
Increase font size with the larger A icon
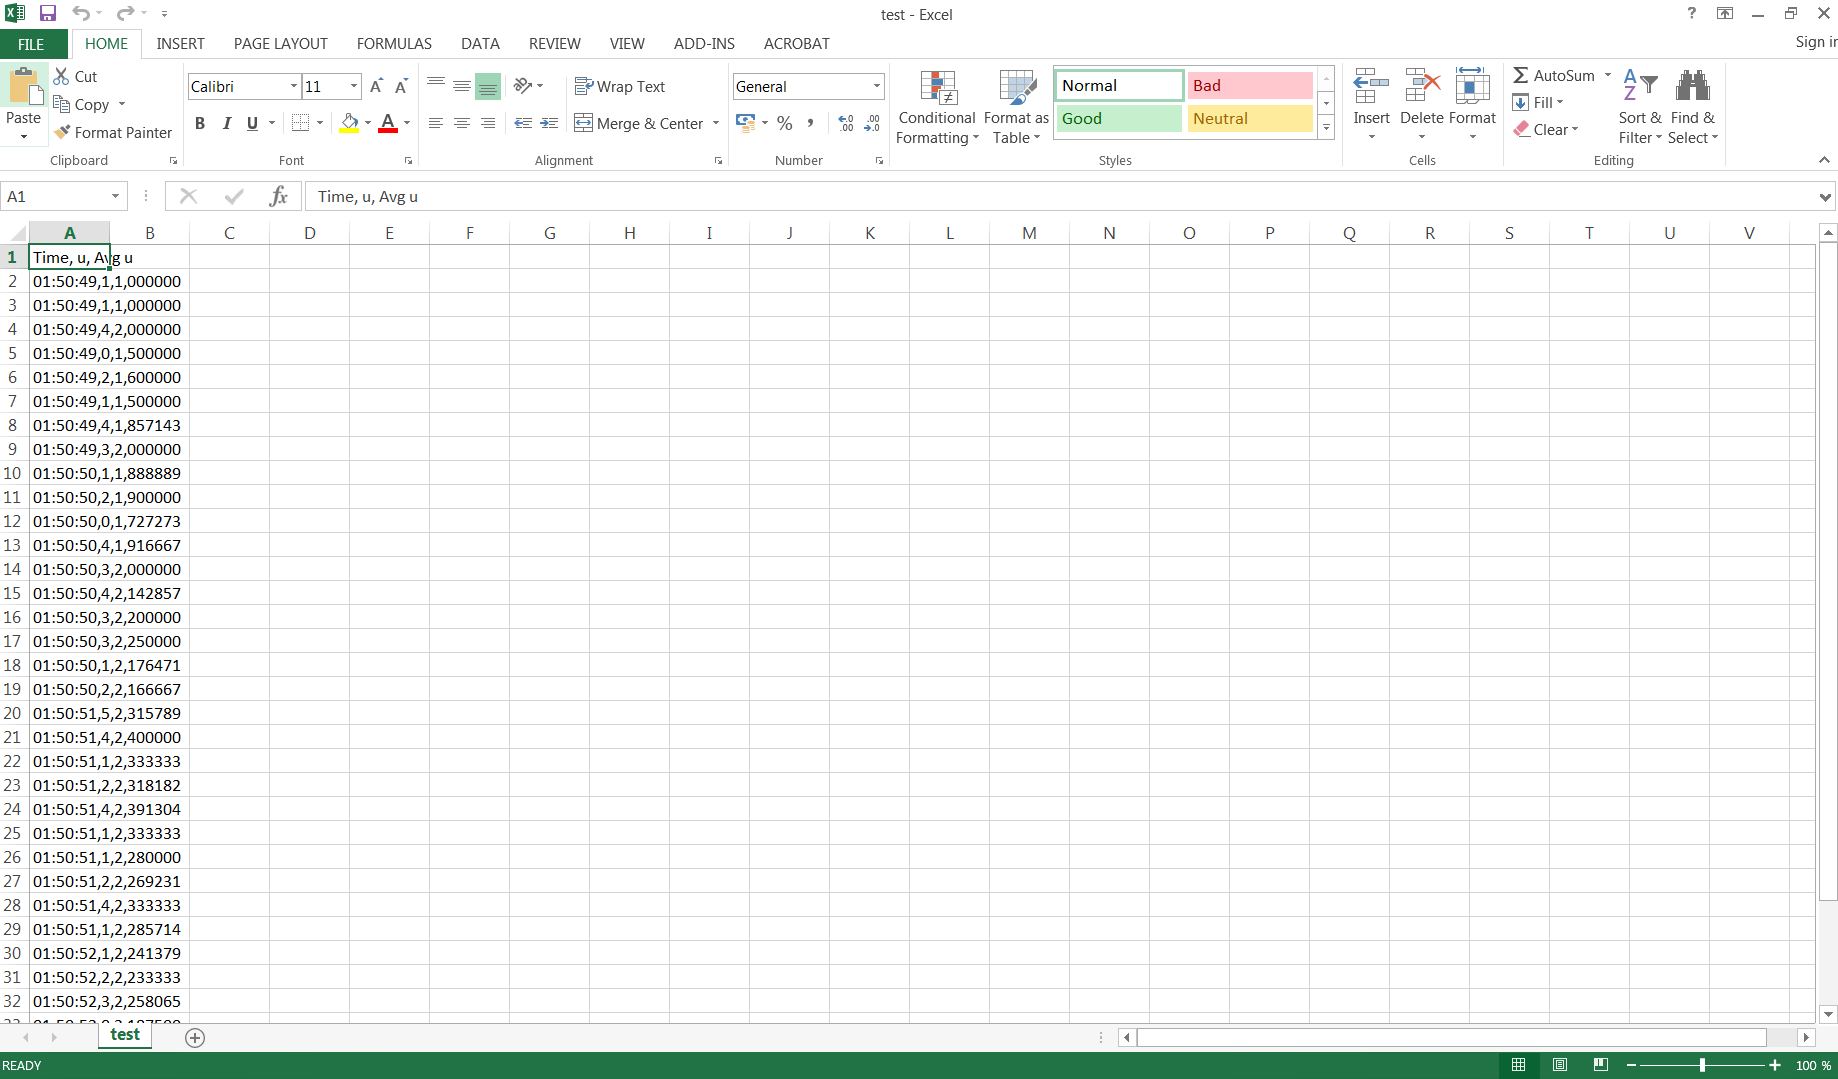(x=376, y=86)
